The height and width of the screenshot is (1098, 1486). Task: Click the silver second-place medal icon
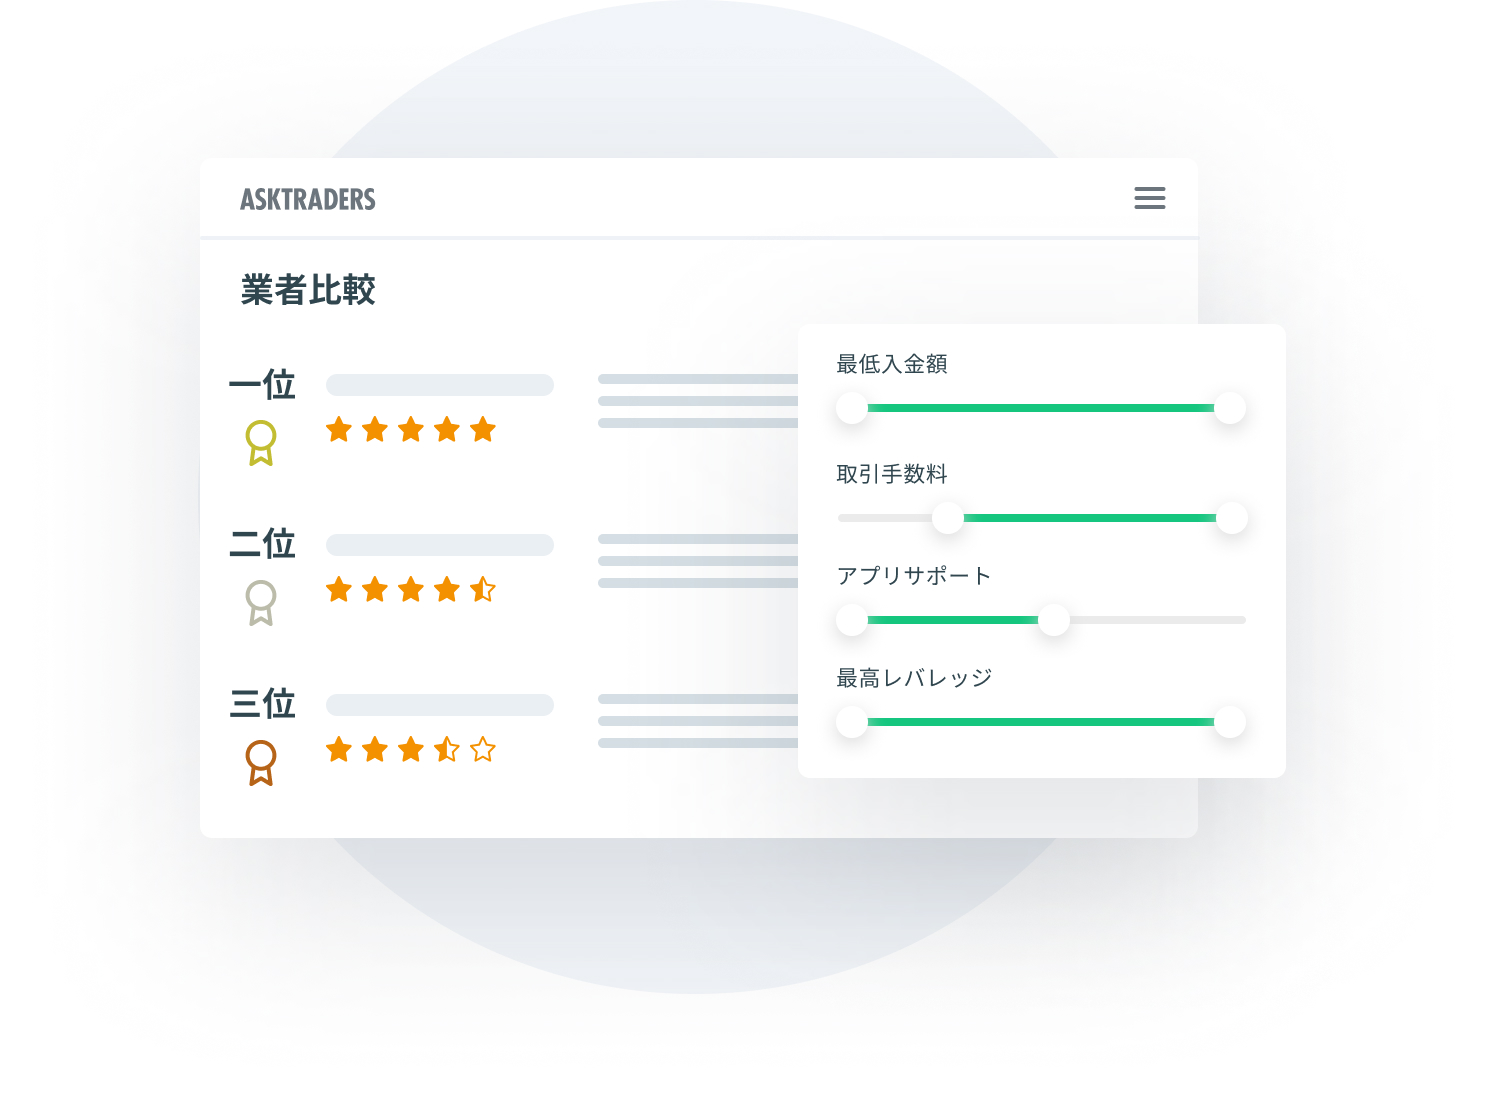(x=261, y=602)
